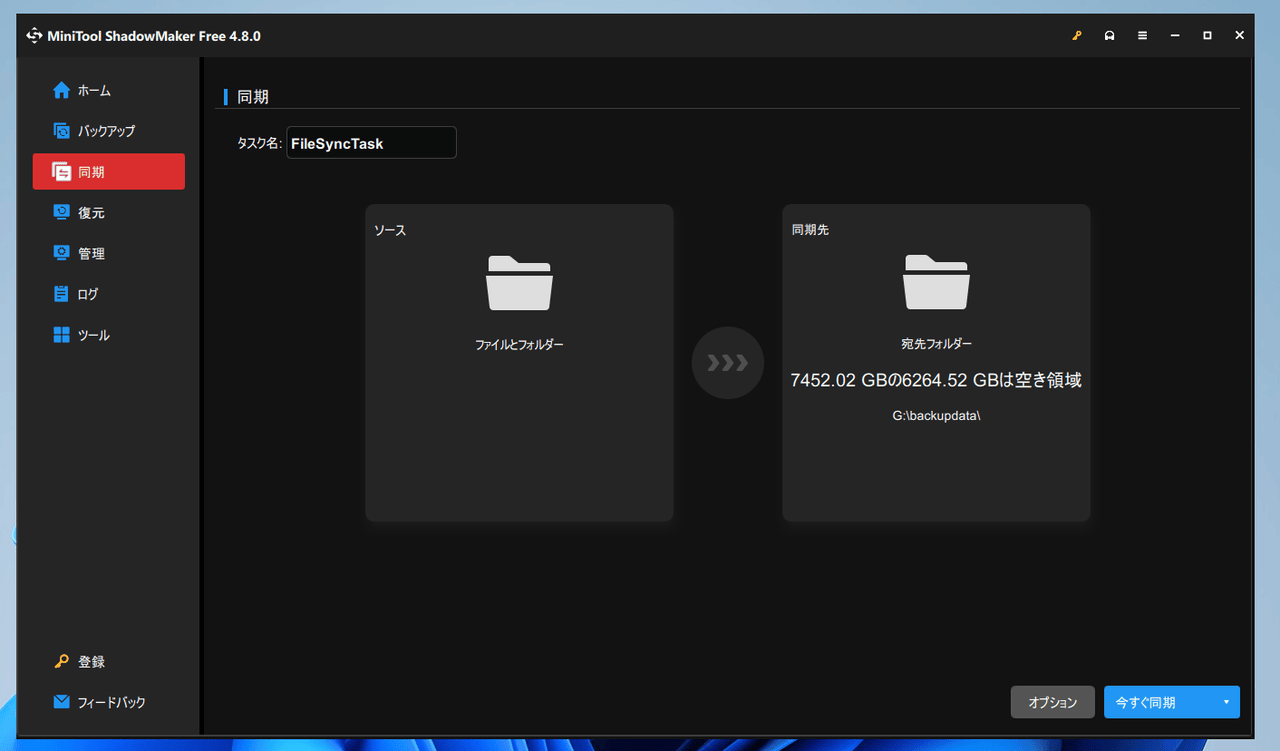Click the source folder icon
This screenshot has height=751, width=1280.
(x=519, y=283)
